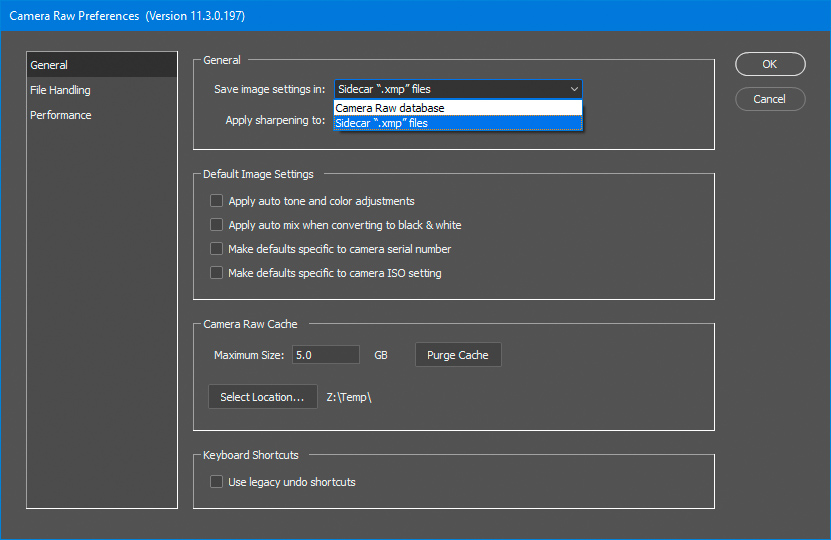Click the 'Keyboard Shortcuts' group heading
This screenshot has height=540, width=831.
pyautogui.click(x=251, y=455)
